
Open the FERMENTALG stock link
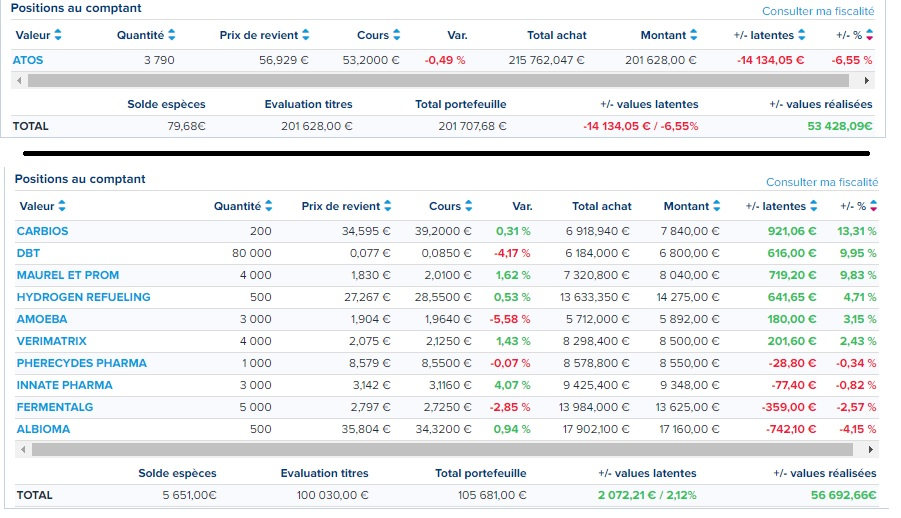(55, 407)
